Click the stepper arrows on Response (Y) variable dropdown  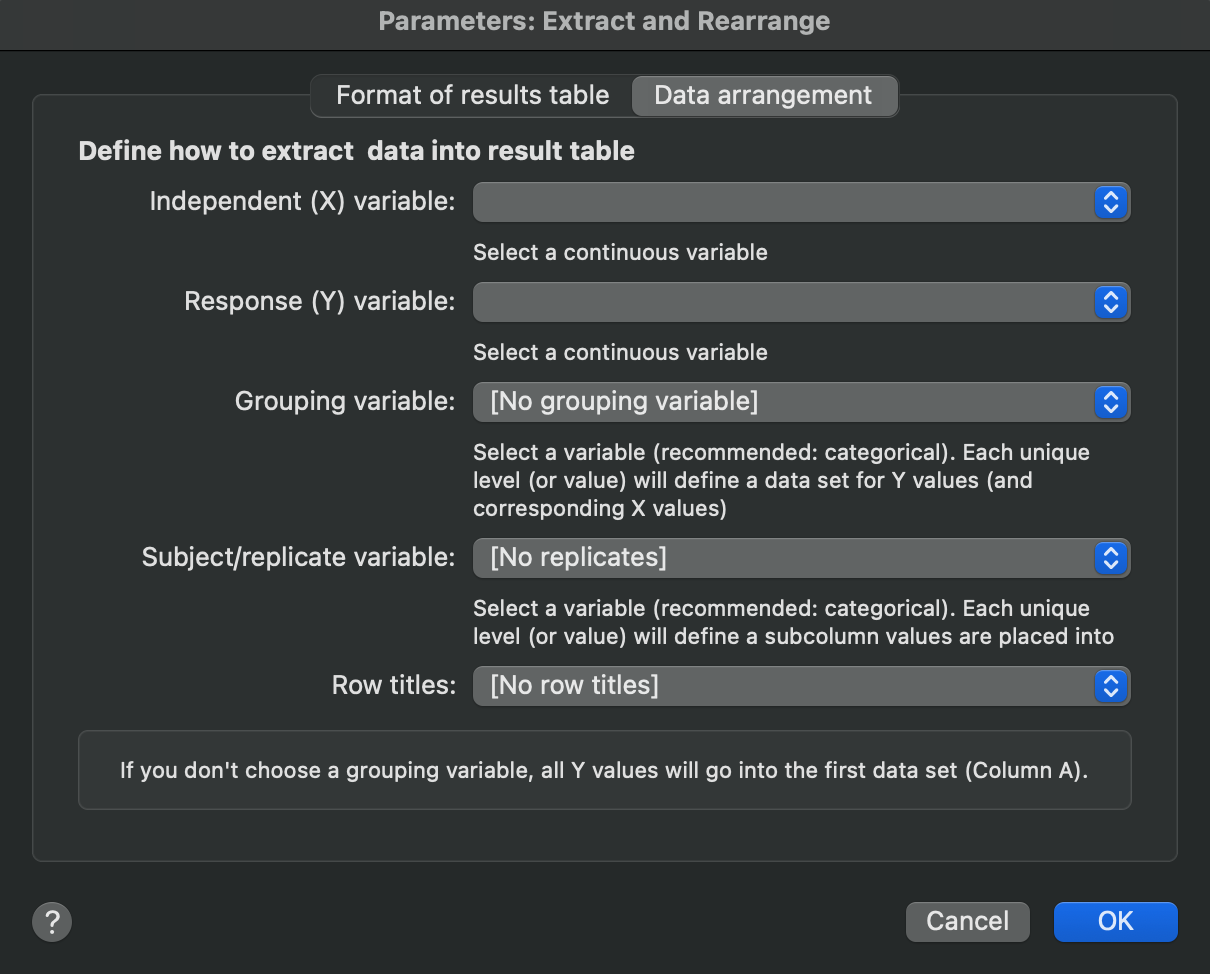click(1111, 302)
